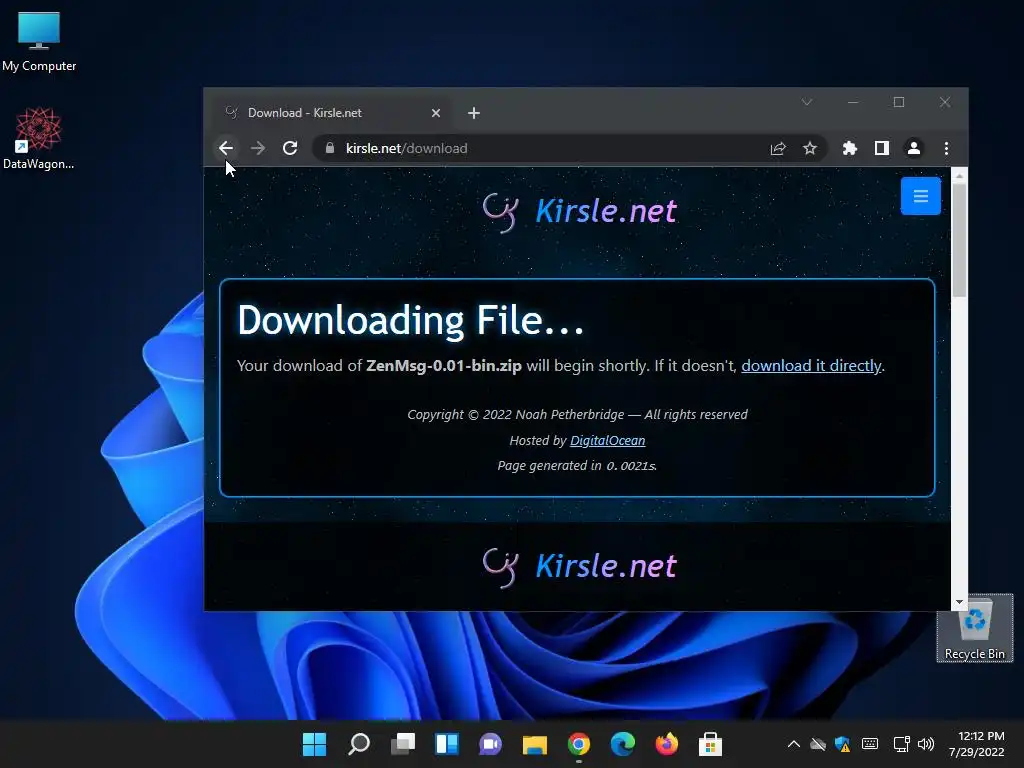
Task: View site info via the padlock icon
Action: click(x=330, y=148)
